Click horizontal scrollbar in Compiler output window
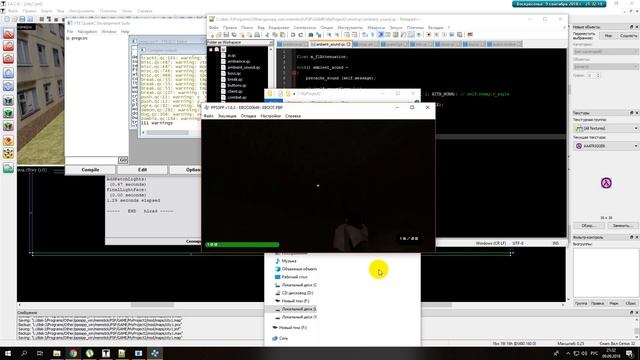The height and width of the screenshot is (360, 640). (x=167, y=132)
